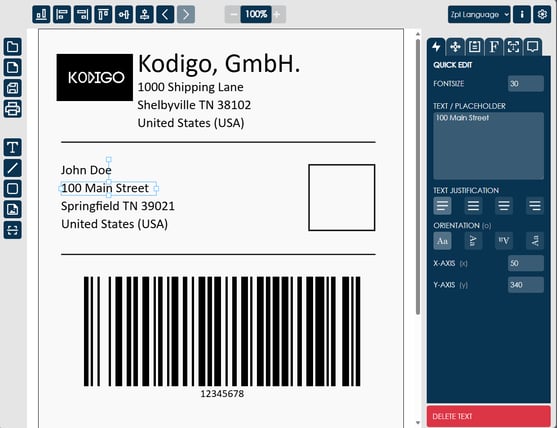The height and width of the screenshot is (428, 557).
Task: Select the Rectangle shape tool
Action: tap(12, 188)
